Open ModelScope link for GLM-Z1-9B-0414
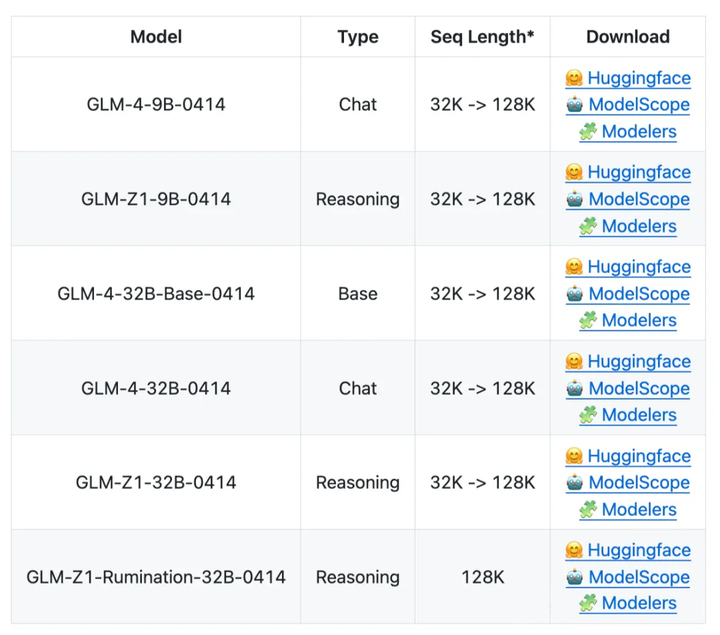 click(x=638, y=200)
